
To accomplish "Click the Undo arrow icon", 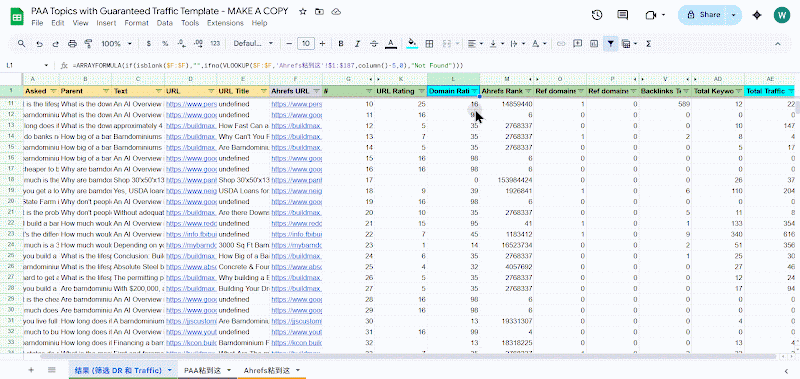I will (x=39, y=44).
